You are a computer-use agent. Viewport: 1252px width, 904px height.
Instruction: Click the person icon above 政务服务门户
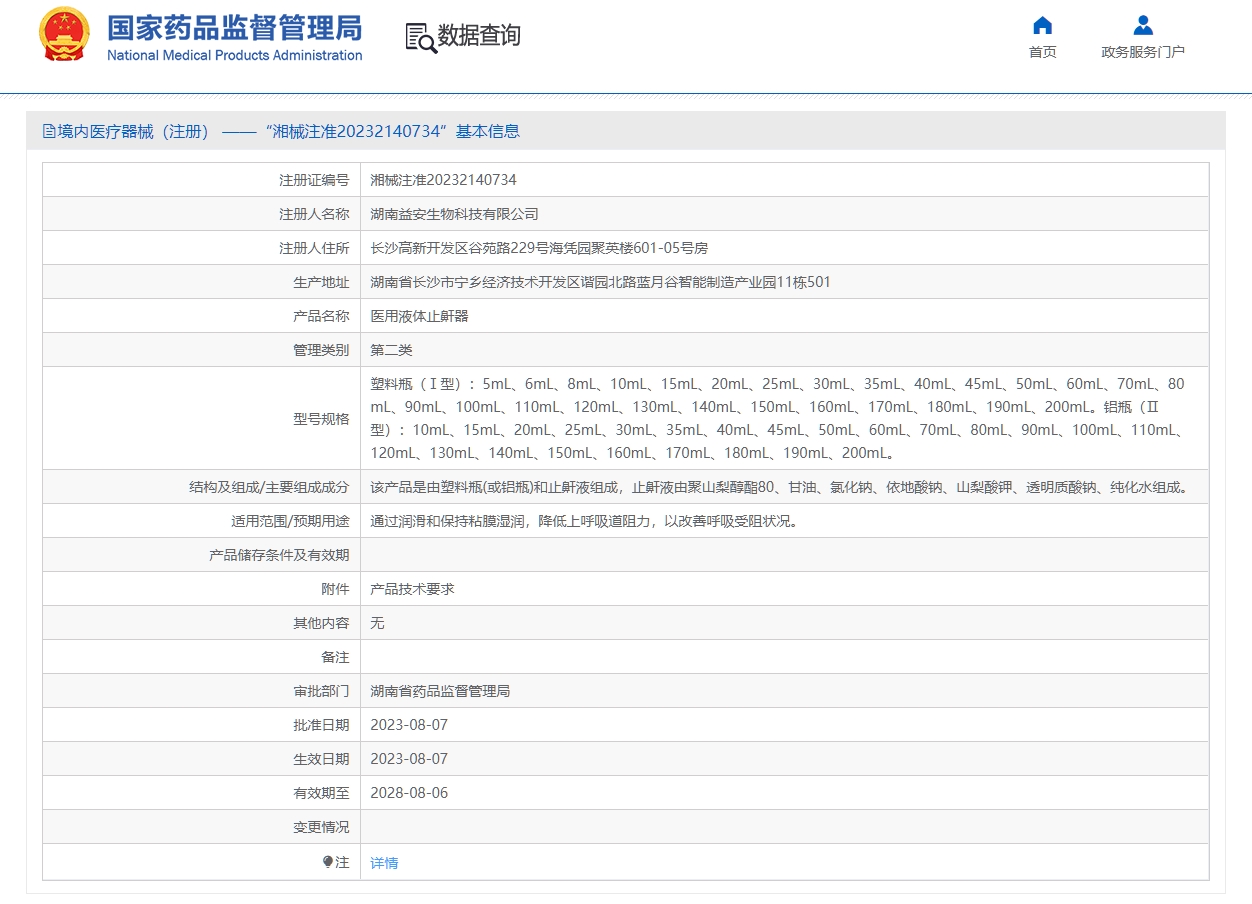pyautogui.click(x=1143, y=25)
